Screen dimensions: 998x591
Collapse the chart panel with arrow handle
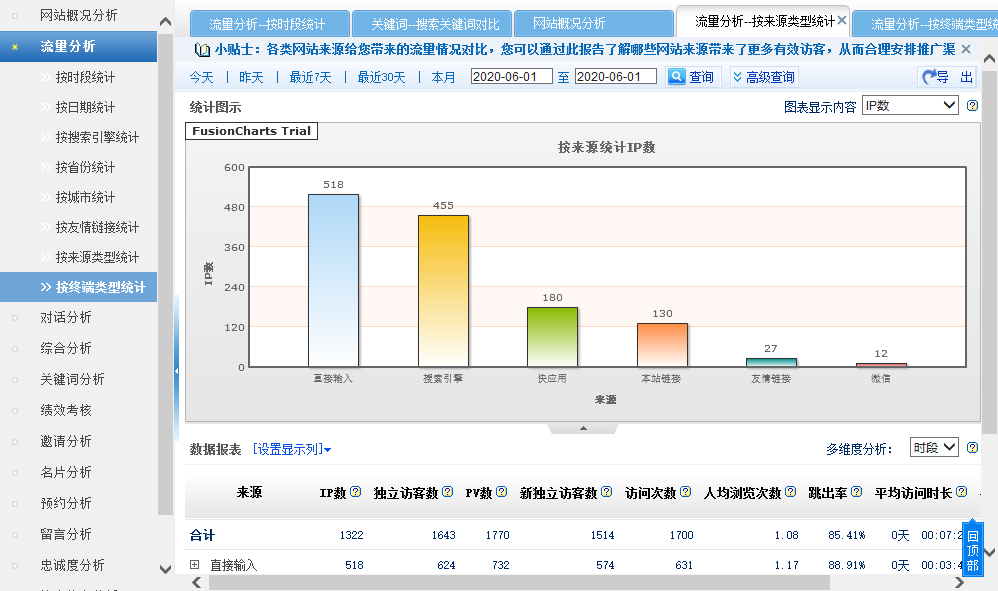[x=584, y=428]
